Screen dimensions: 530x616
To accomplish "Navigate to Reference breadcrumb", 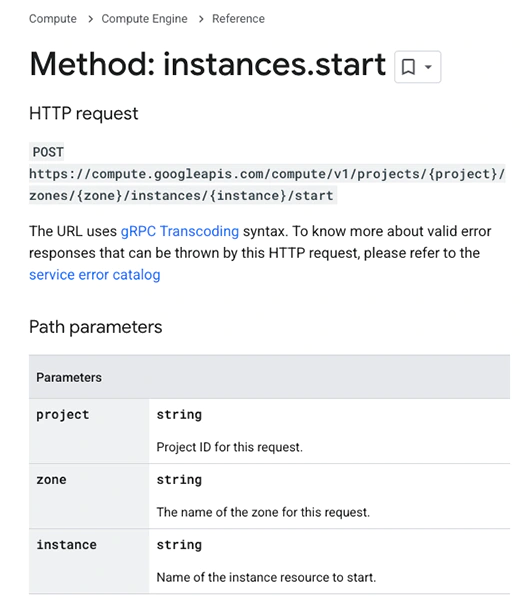I will click(x=238, y=18).
